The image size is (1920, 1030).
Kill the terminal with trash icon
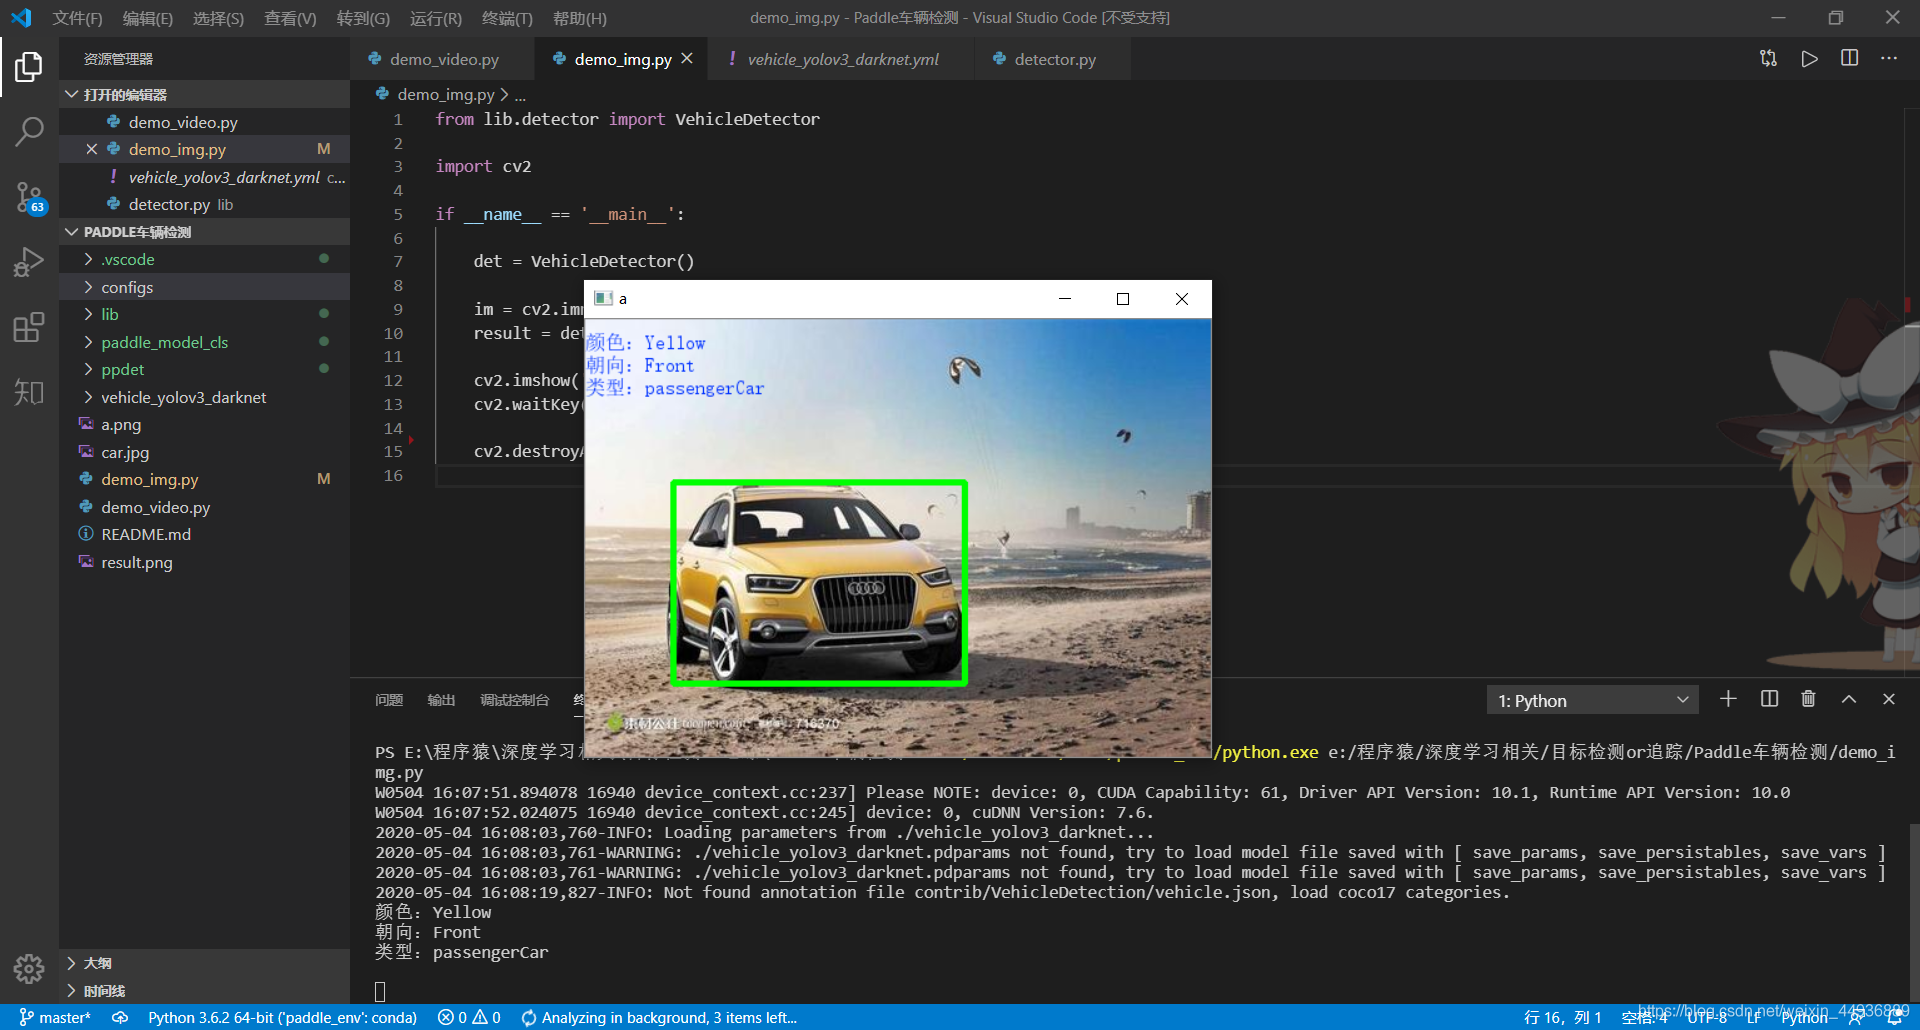(1808, 700)
